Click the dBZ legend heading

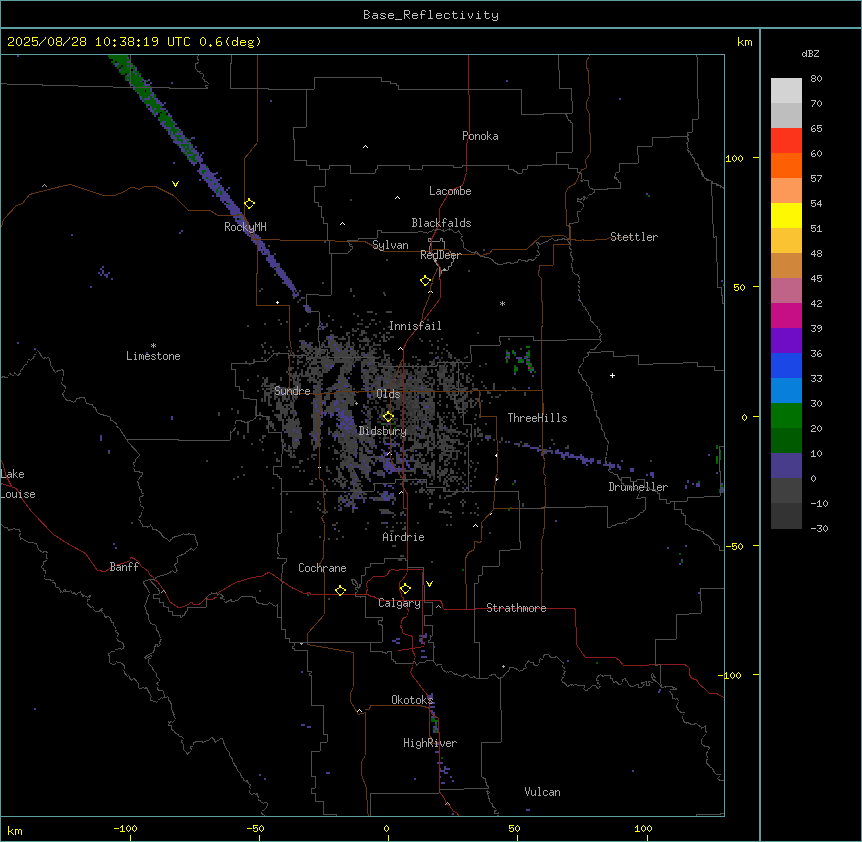click(x=810, y=53)
